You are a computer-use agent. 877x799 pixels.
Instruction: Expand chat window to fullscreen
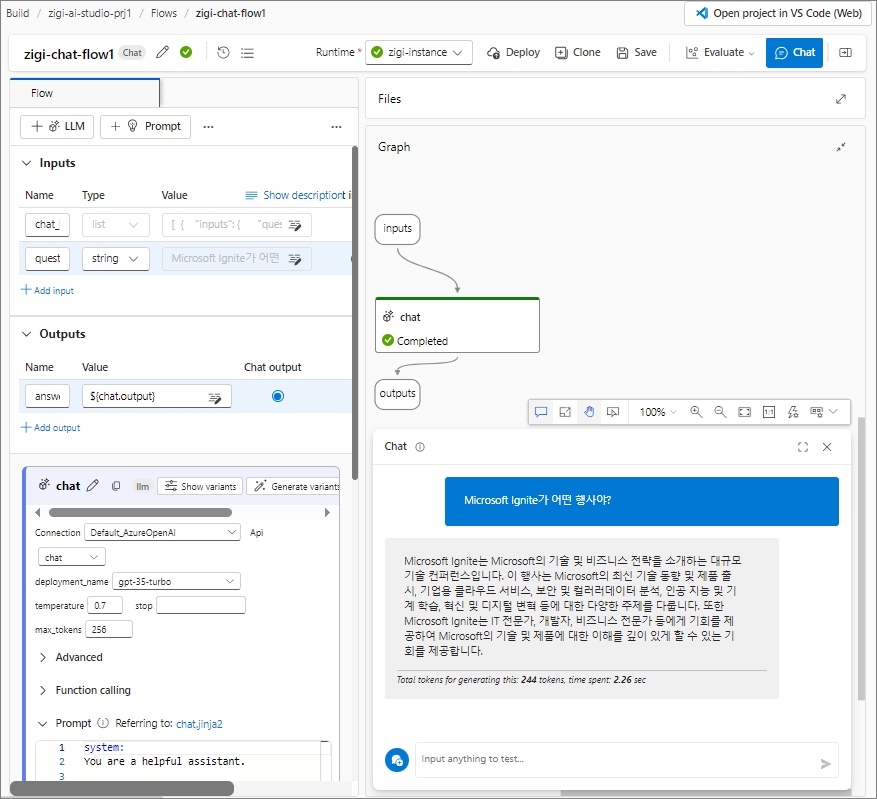tap(803, 447)
